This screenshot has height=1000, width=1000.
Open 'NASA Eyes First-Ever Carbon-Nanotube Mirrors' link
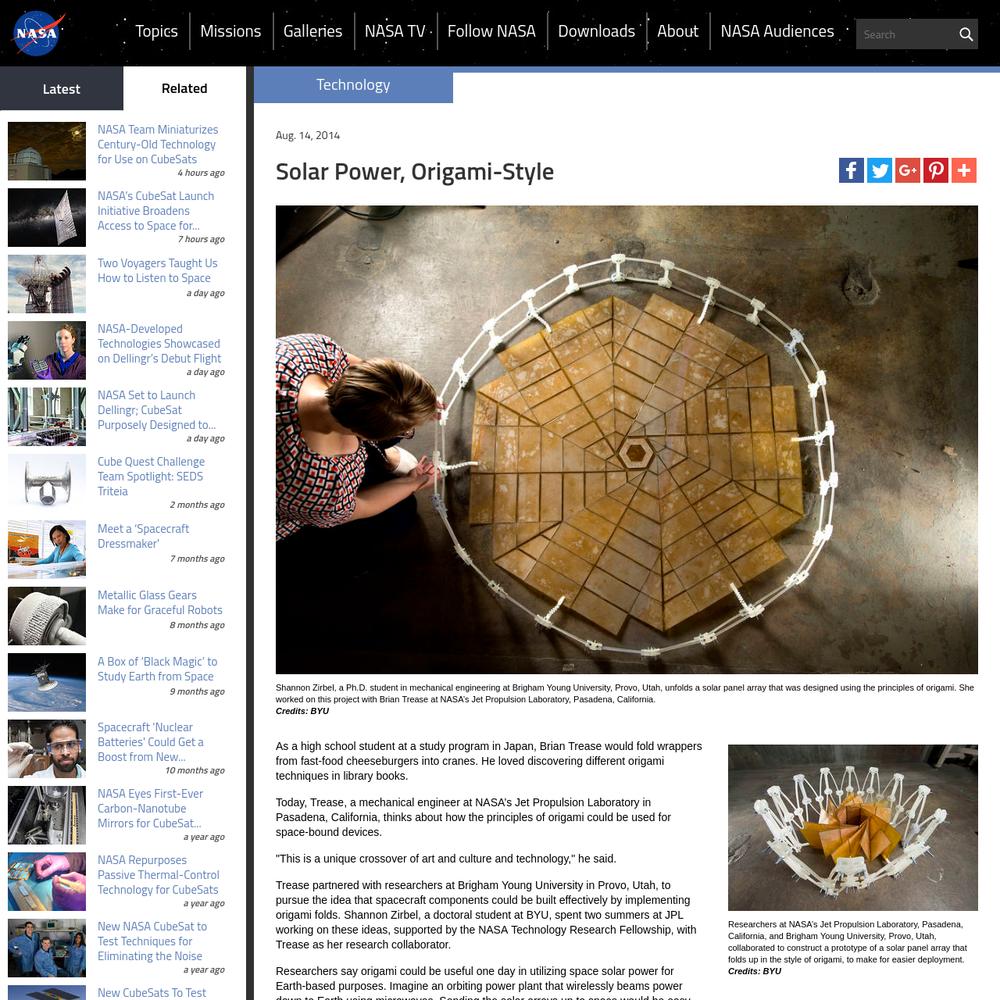coord(150,808)
